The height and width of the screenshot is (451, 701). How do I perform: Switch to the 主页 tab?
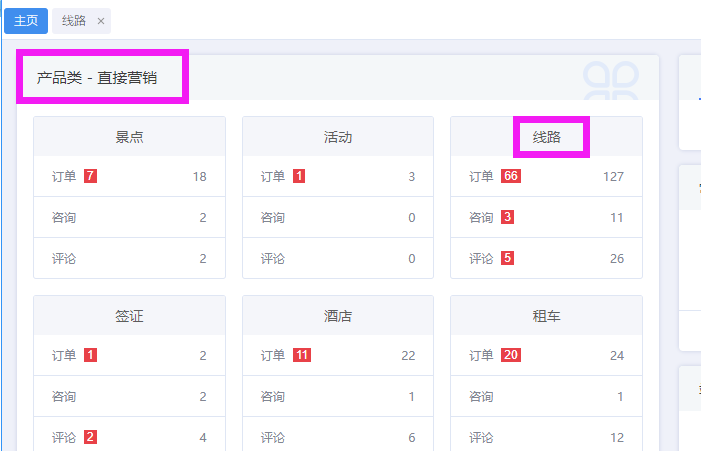coord(26,20)
